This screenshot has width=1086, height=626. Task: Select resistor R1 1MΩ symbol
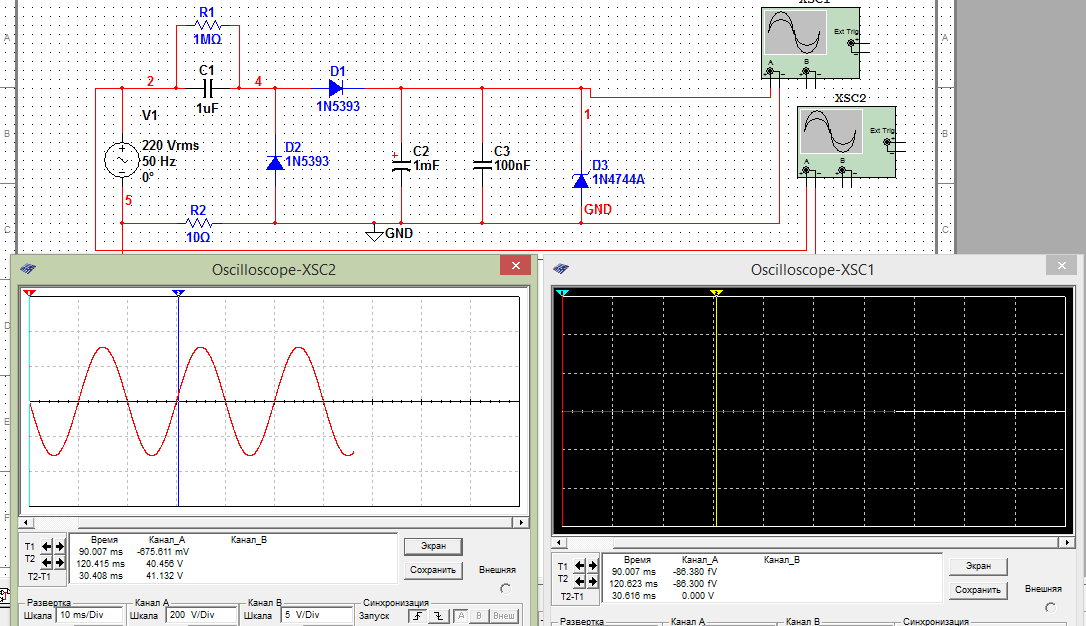coord(207,26)
